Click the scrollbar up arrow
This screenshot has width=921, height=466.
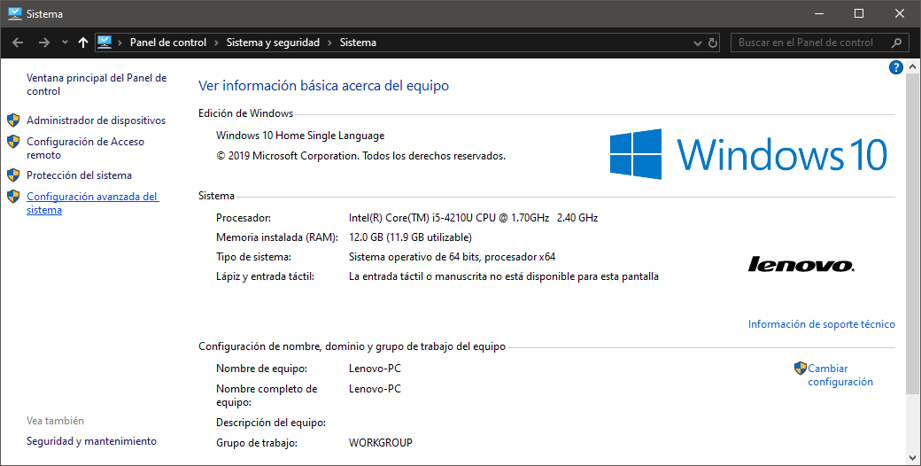912,67
